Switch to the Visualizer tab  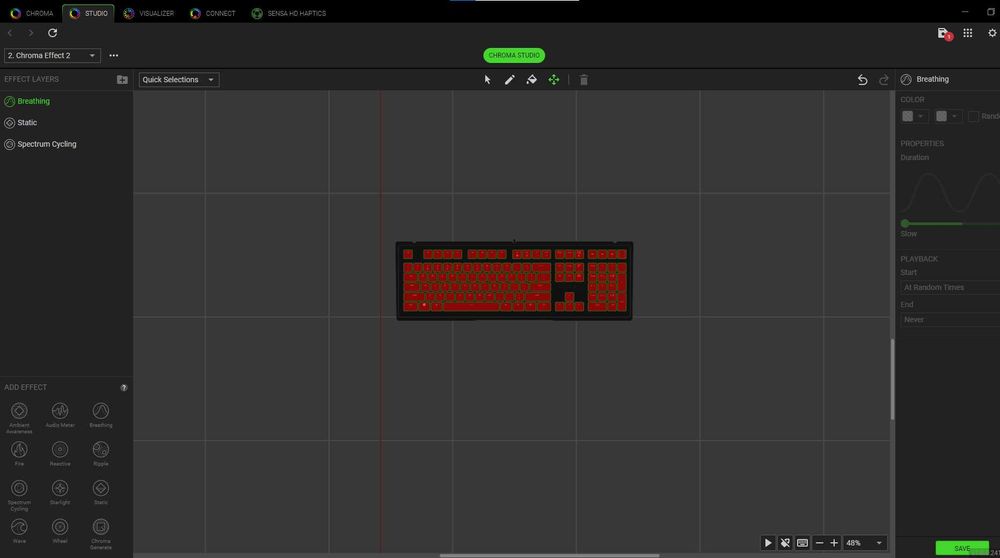point(149,13)
